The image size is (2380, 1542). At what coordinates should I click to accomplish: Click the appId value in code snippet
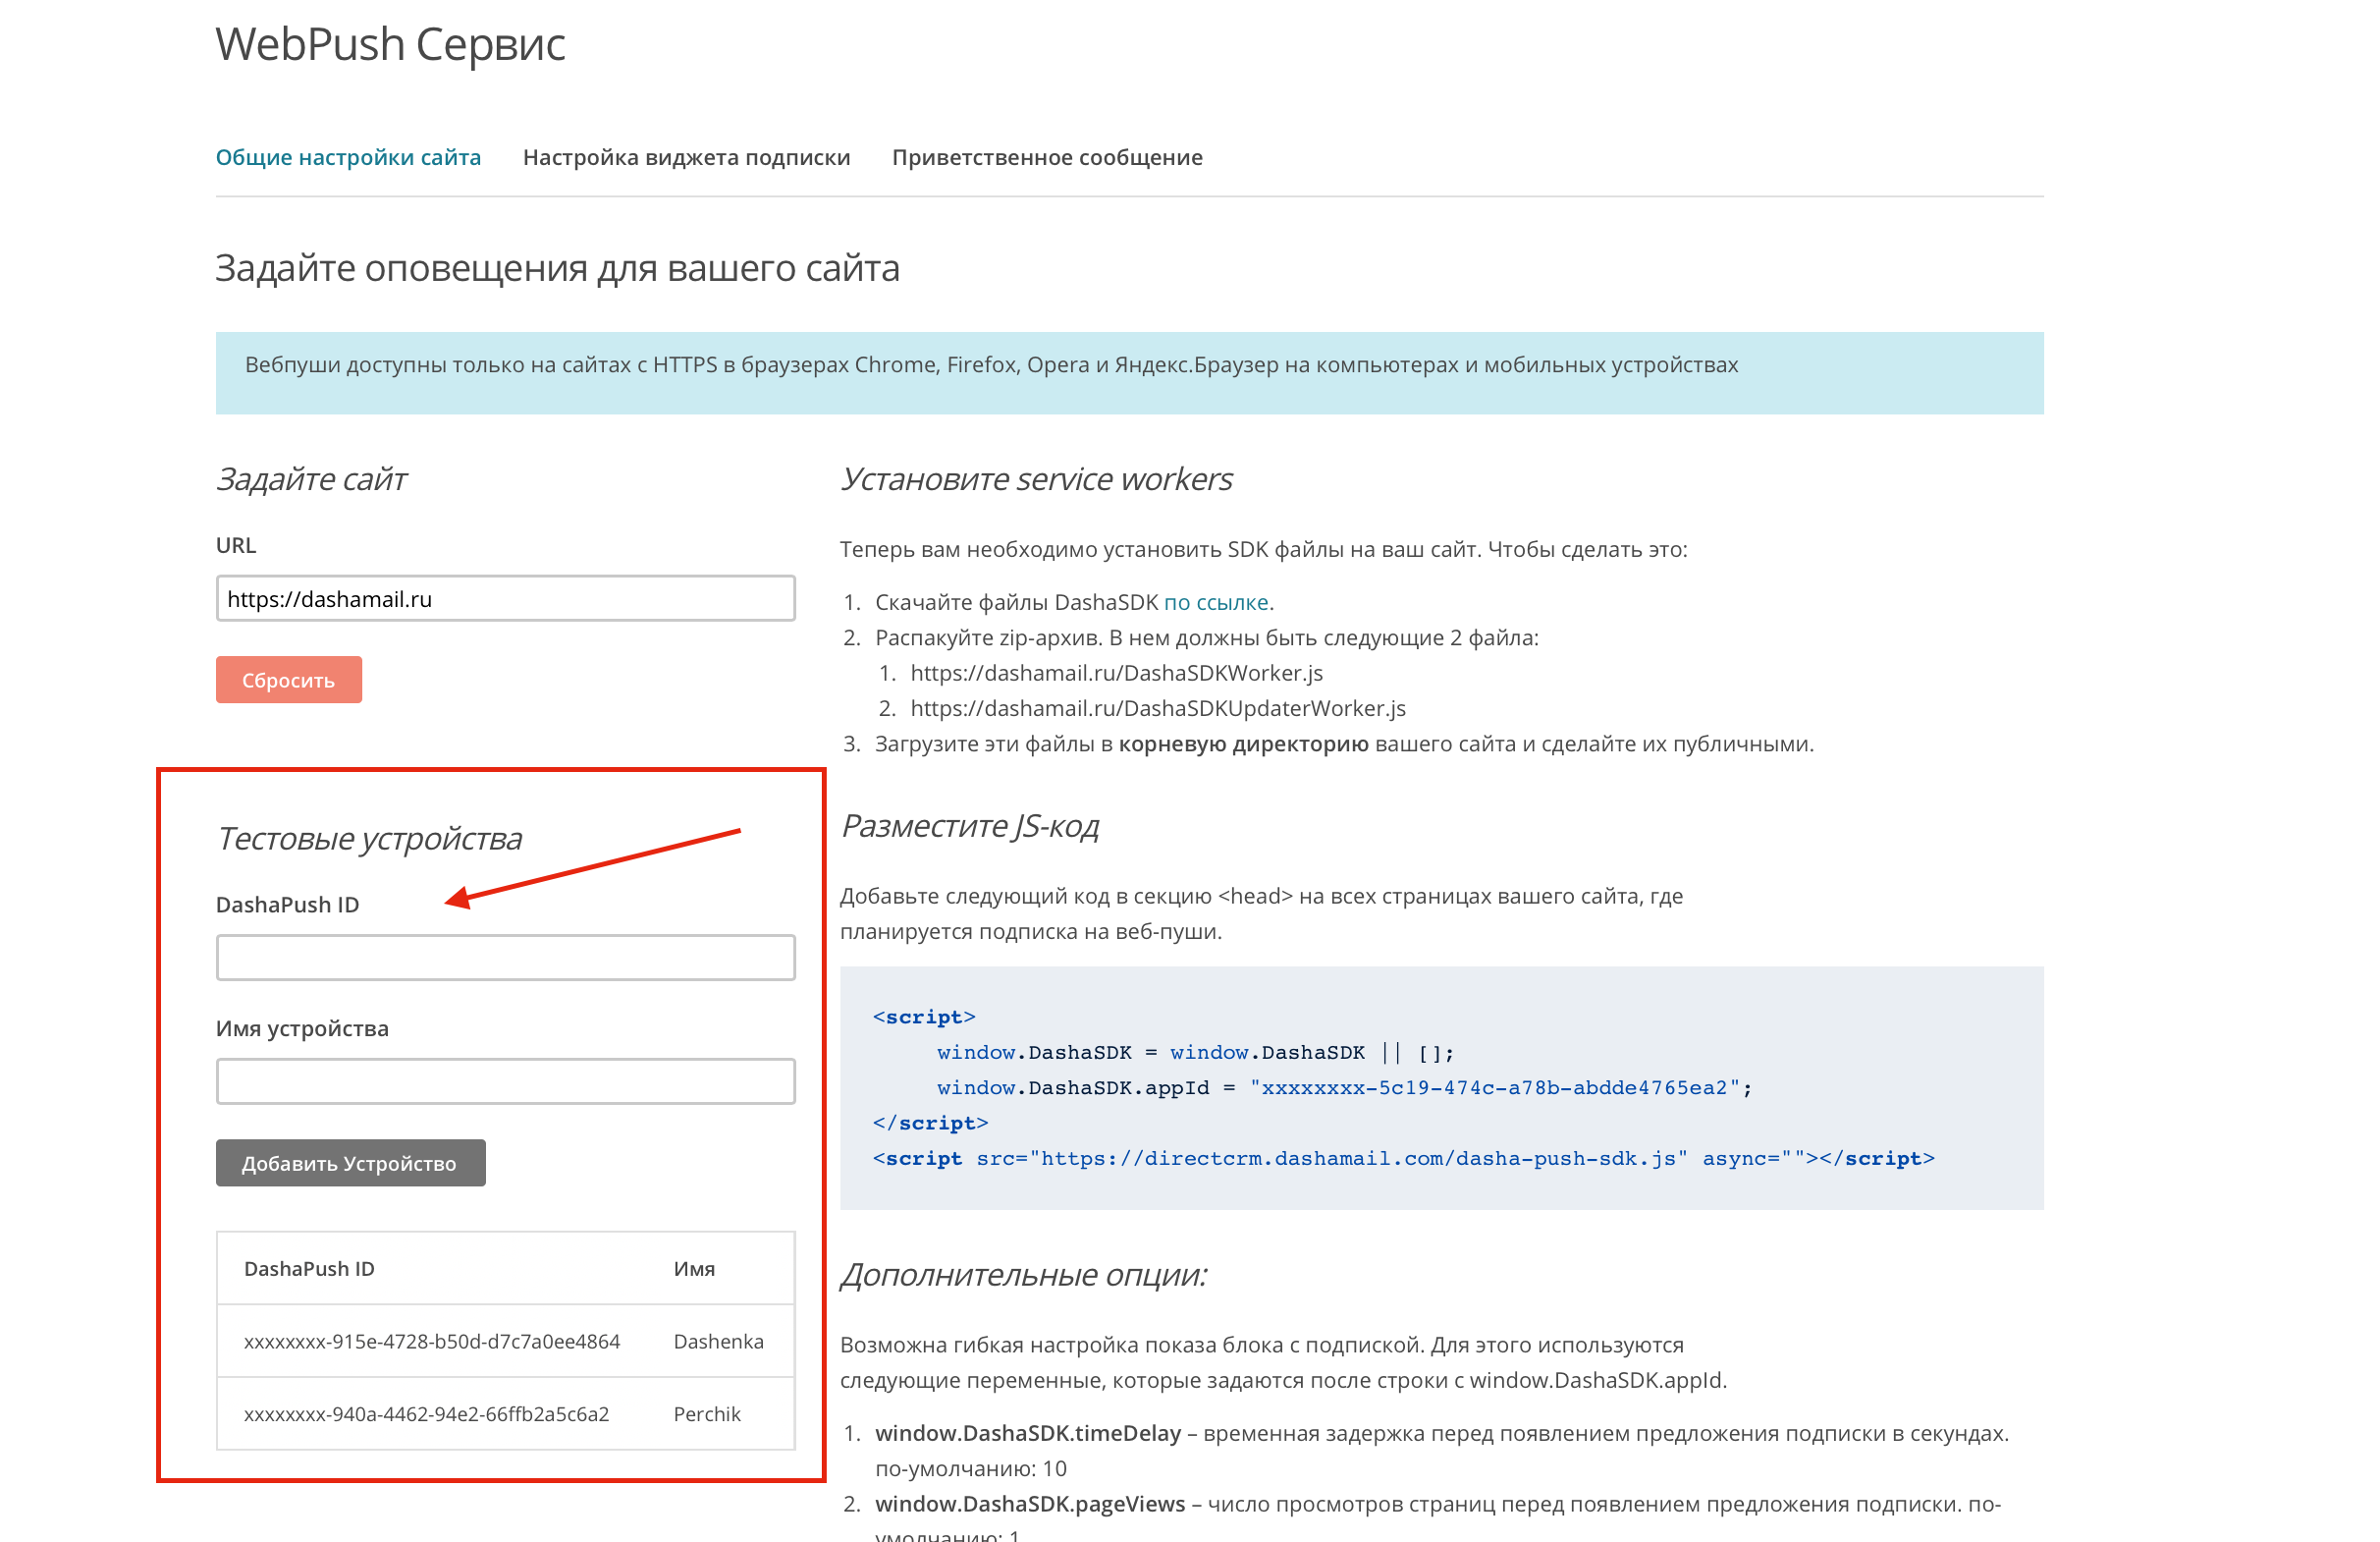tap(1494, 1087)
